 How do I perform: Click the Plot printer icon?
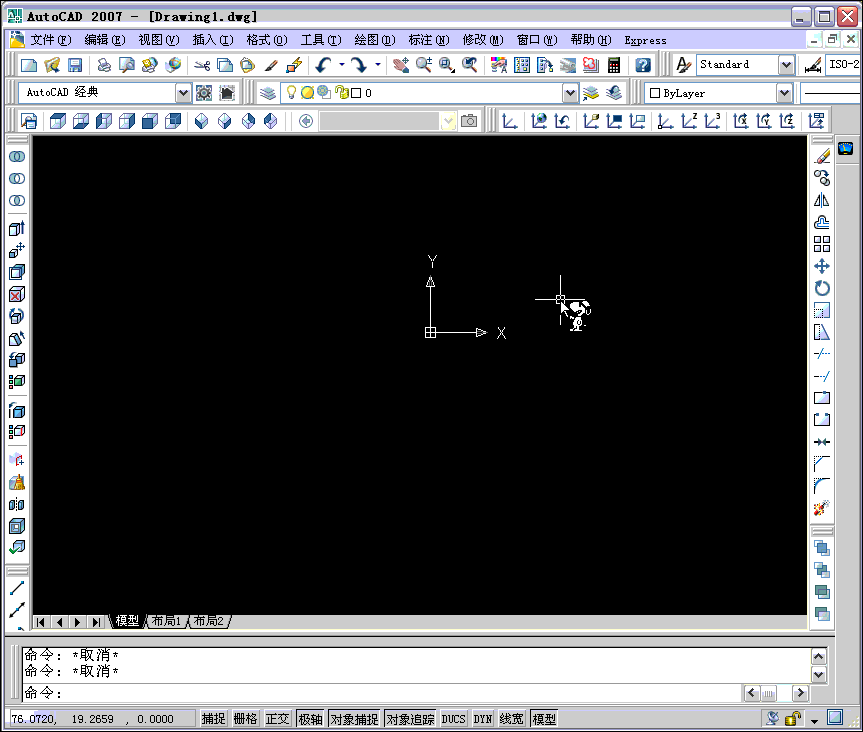click(104, 65)
